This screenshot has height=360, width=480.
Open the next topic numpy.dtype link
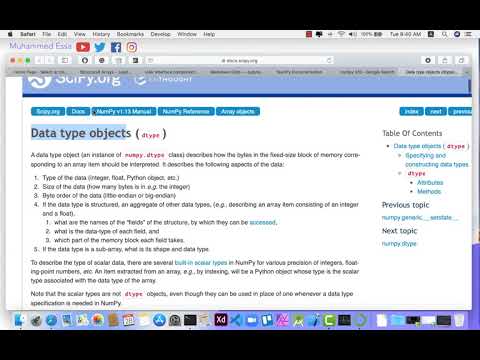click(399, 244)
